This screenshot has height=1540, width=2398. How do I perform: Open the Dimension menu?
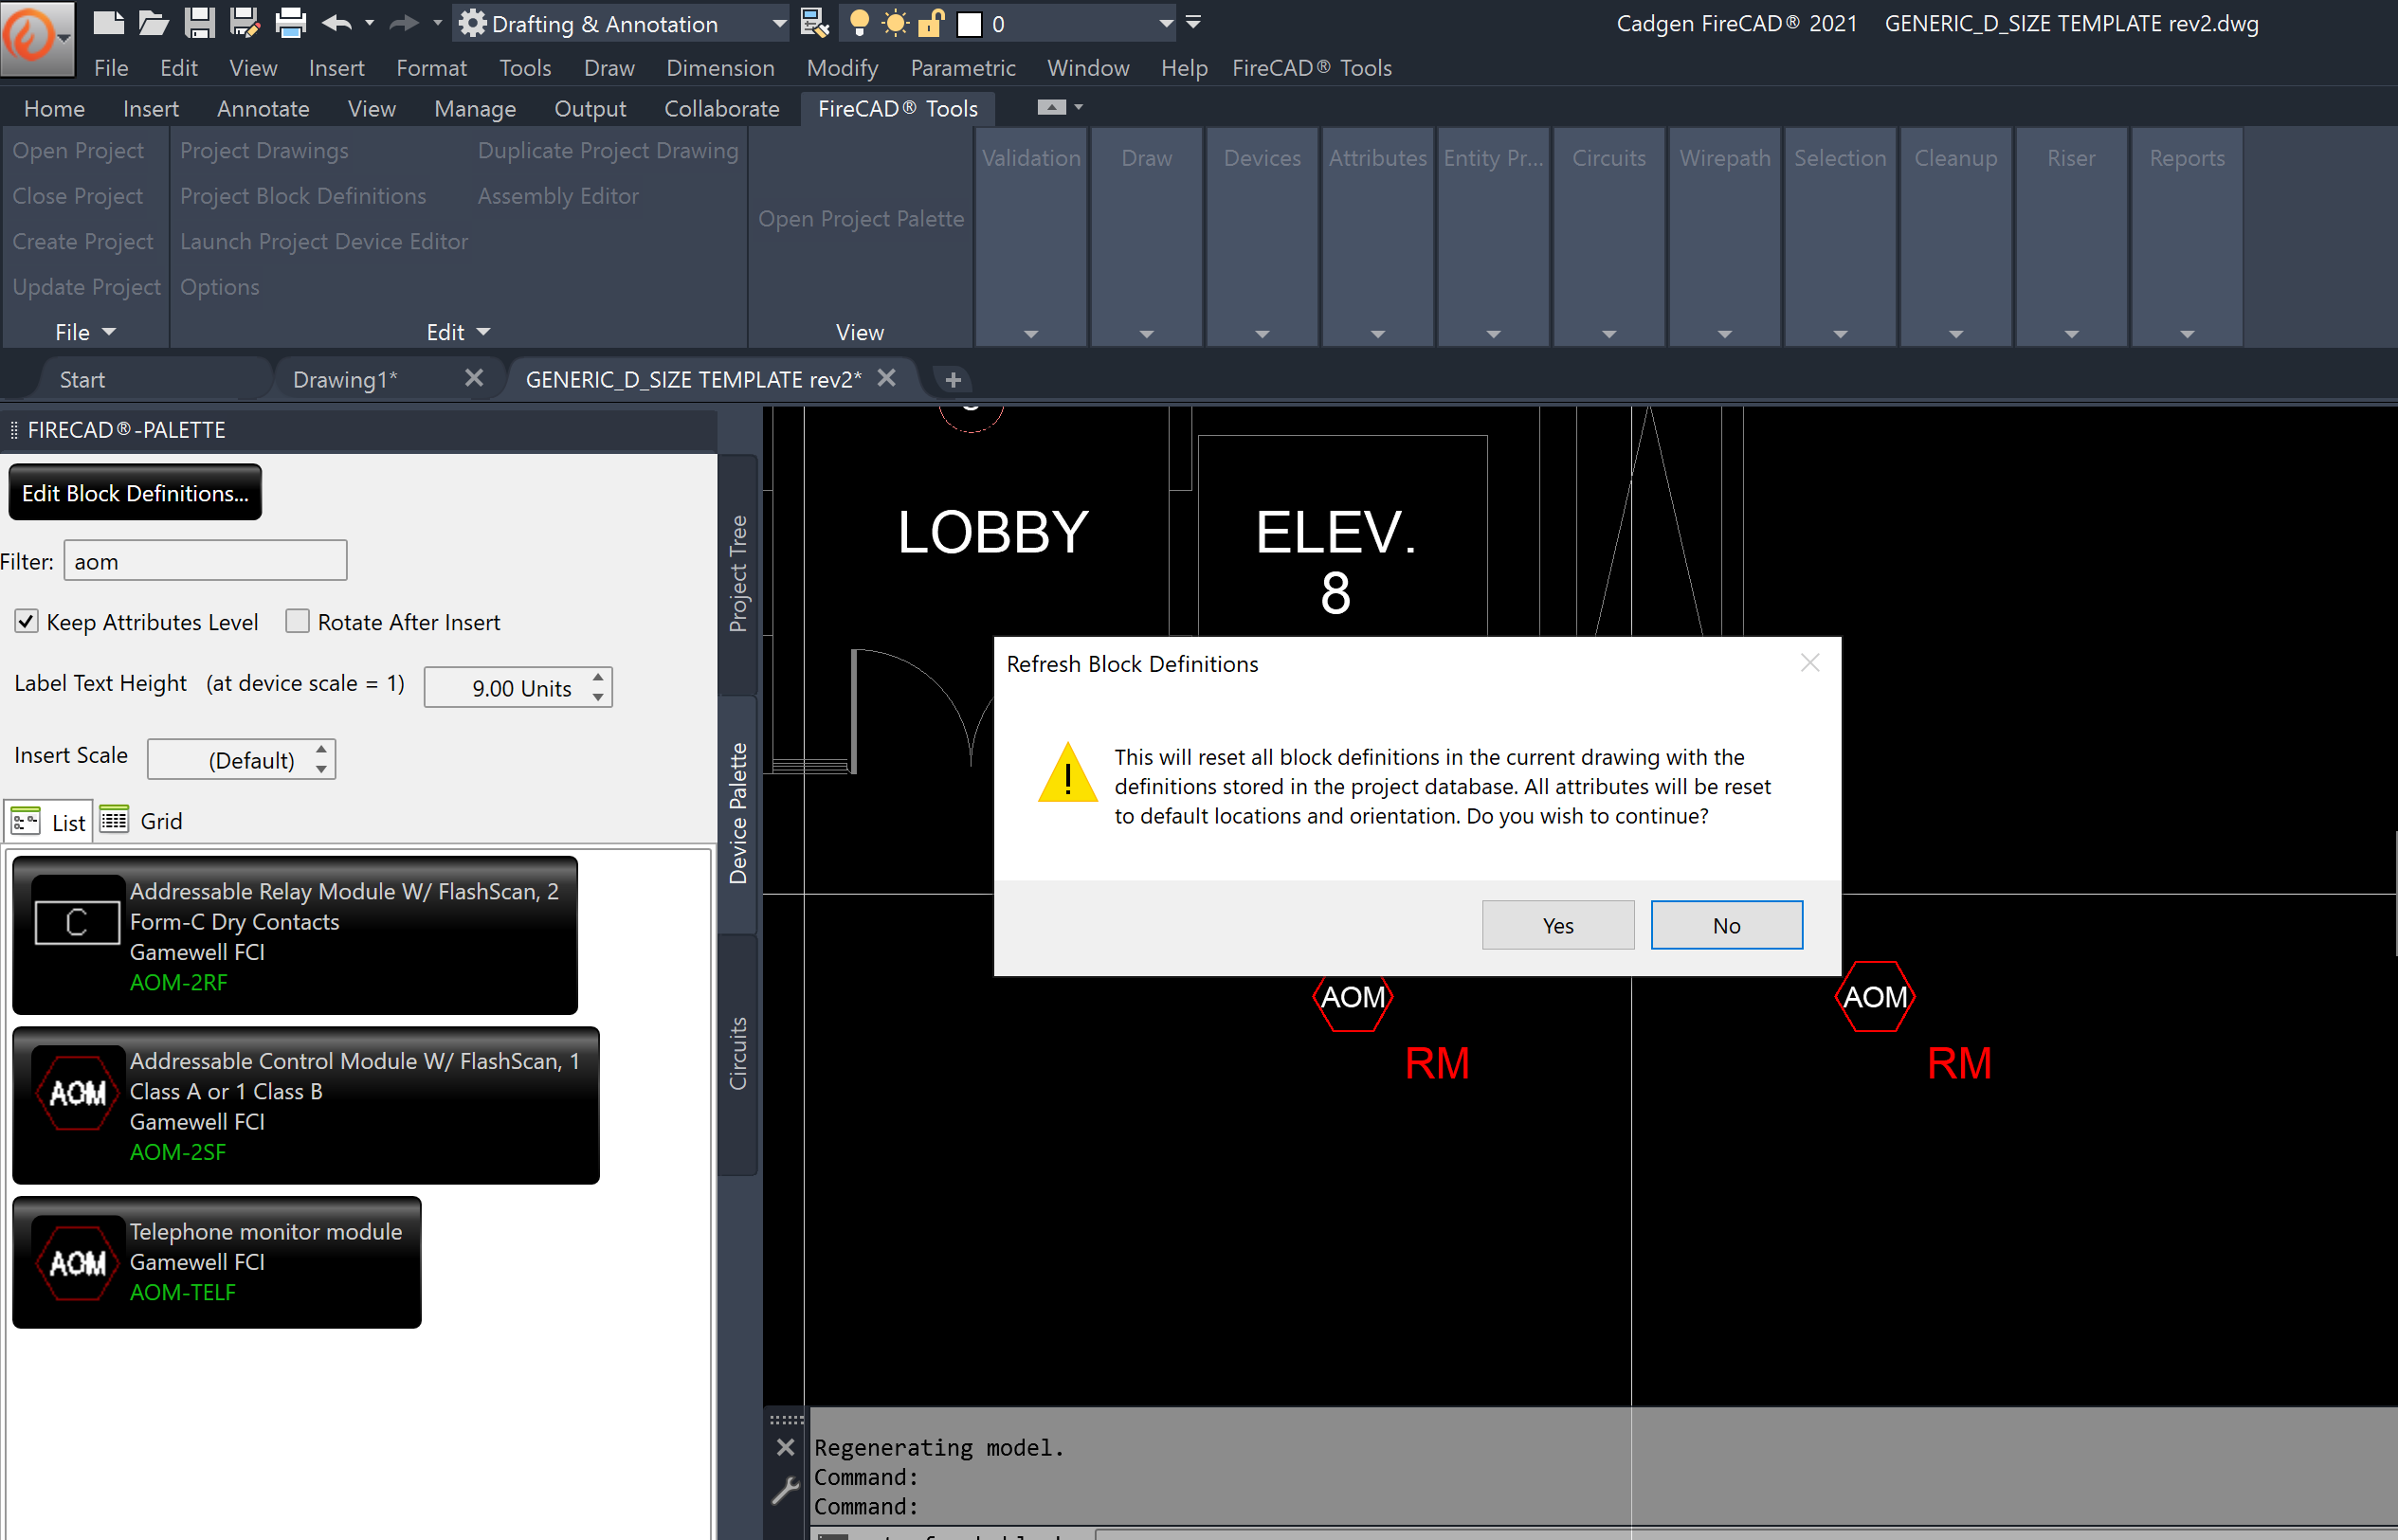point(720,68)
